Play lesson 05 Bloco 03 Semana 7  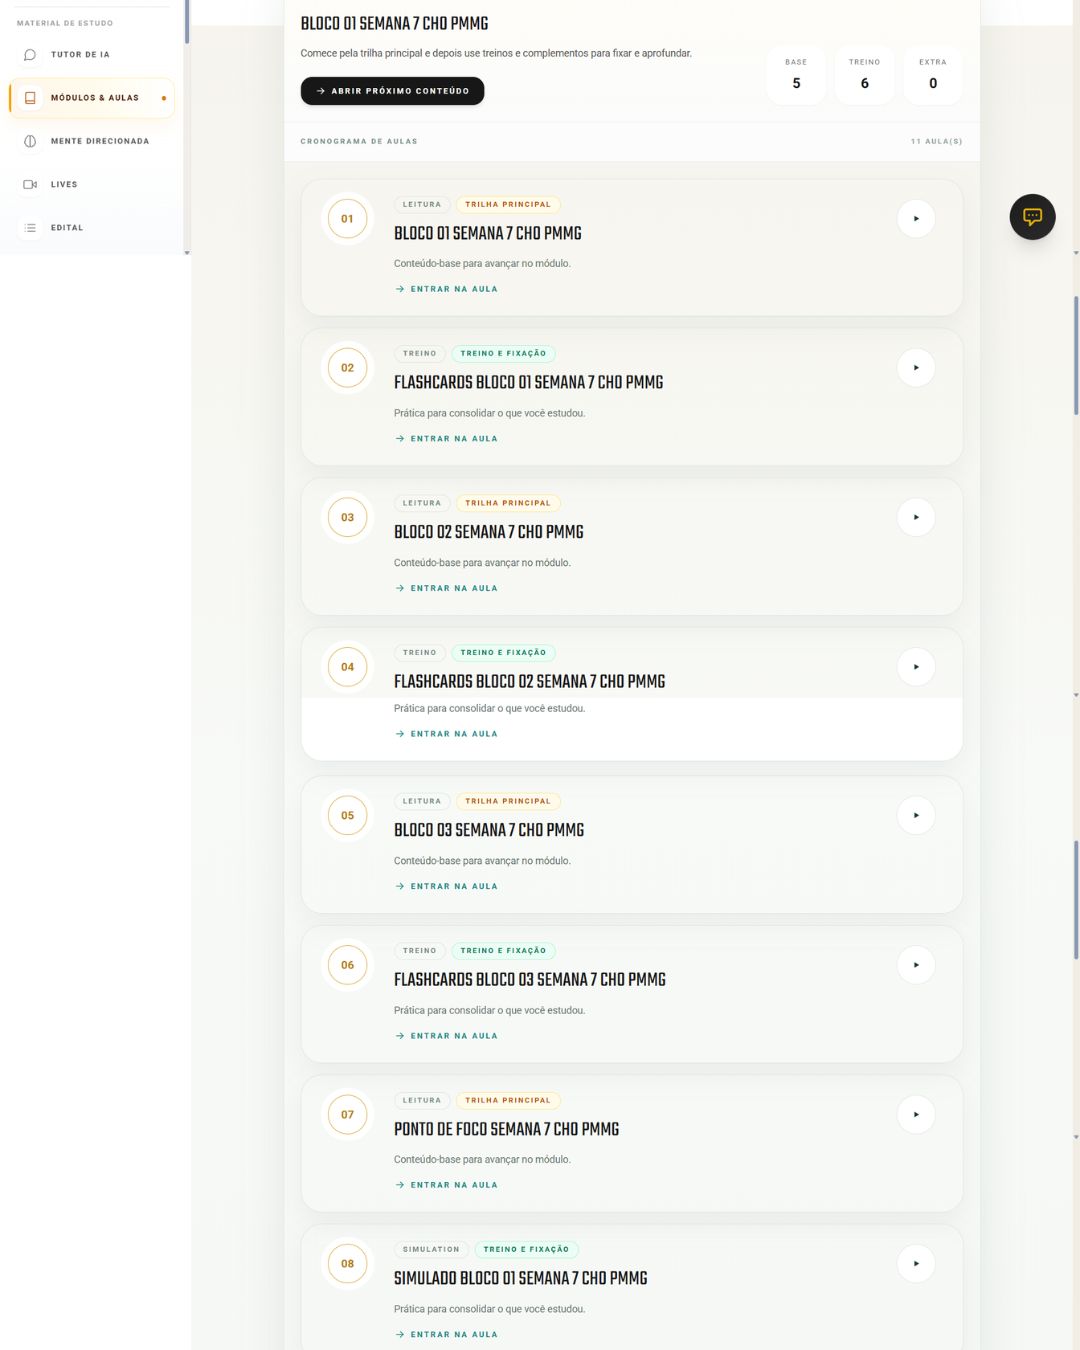click(916, 815)
